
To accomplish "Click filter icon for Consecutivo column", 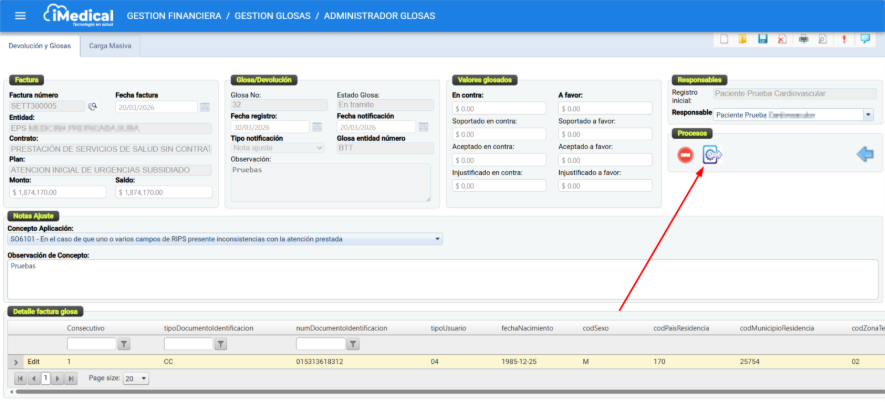I will pyautogui.click(x=124, y=344).
